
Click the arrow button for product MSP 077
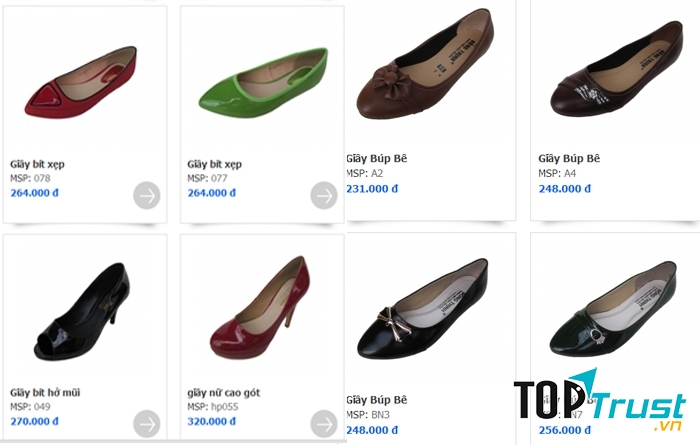[324, 195]
